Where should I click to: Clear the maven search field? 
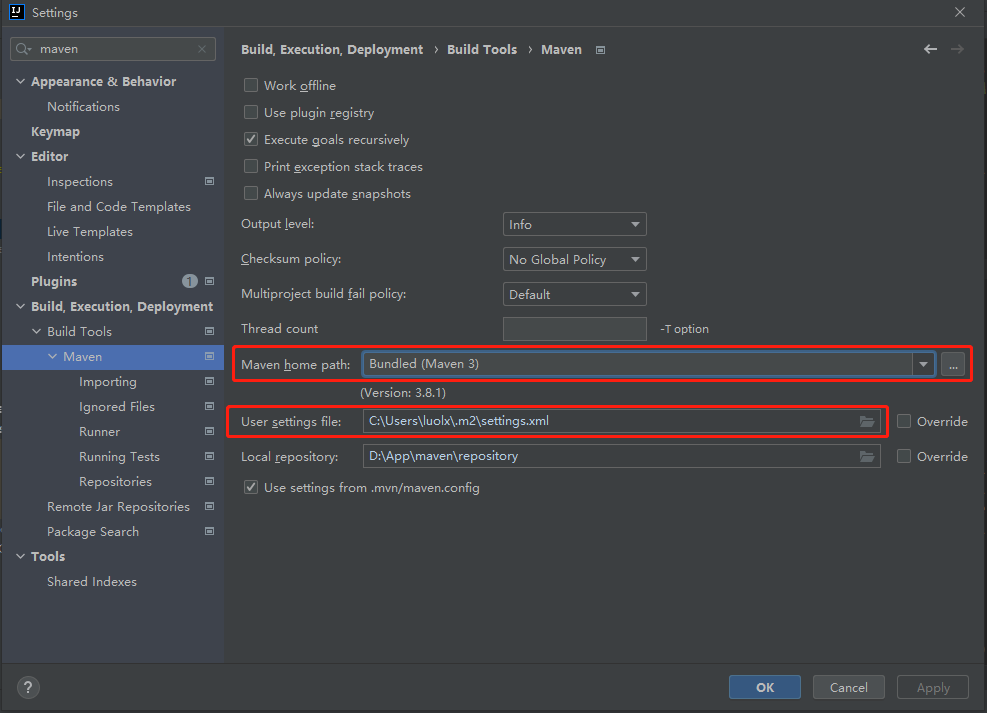pos(202,48)
